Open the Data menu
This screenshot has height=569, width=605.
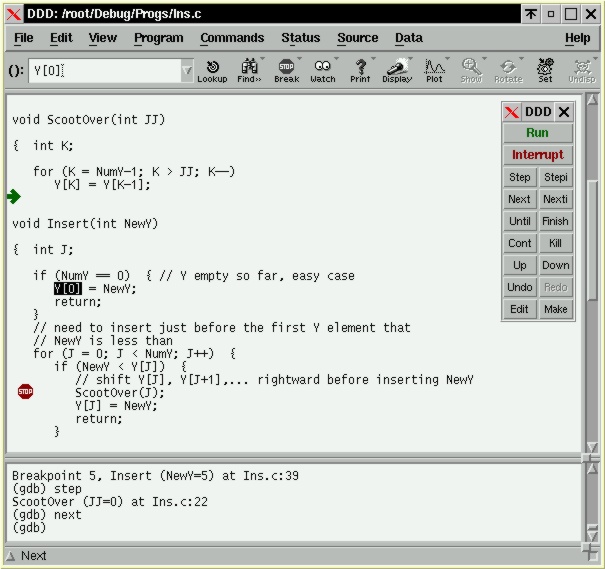[x=408, y=38]
